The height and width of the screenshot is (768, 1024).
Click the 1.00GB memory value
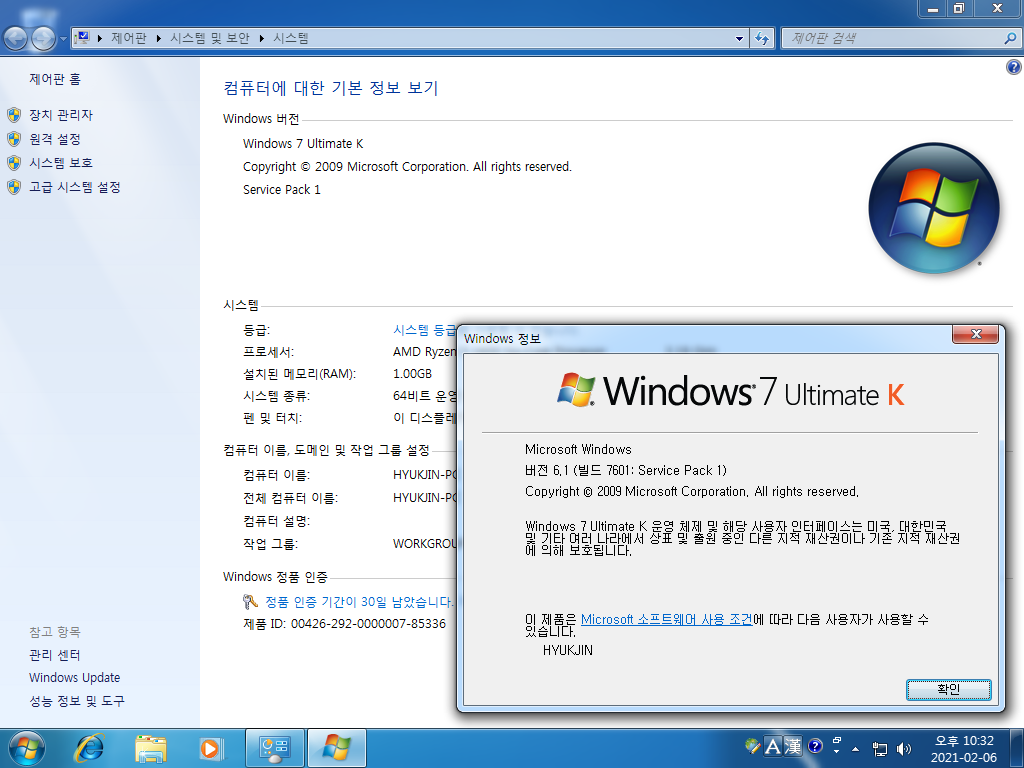tap(413, 374)
